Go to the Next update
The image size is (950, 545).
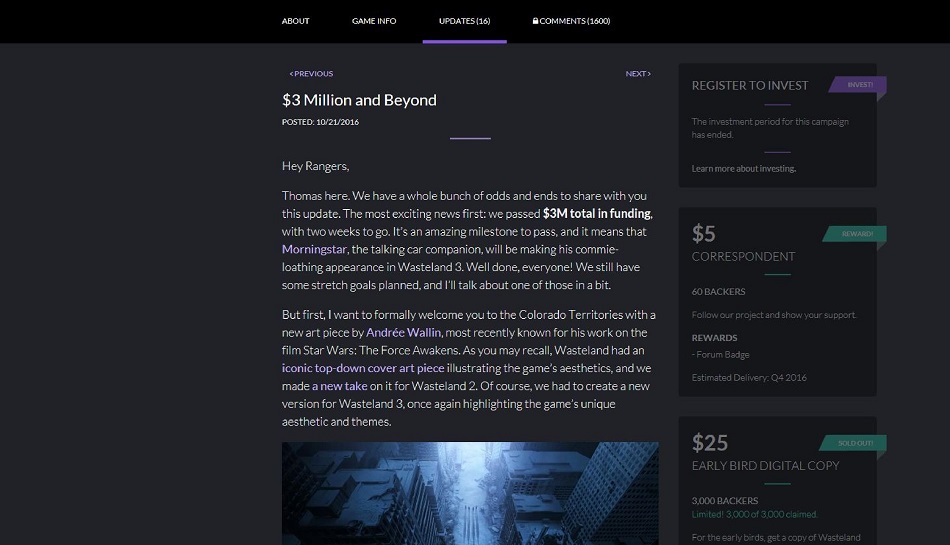[x=637, y=74]
